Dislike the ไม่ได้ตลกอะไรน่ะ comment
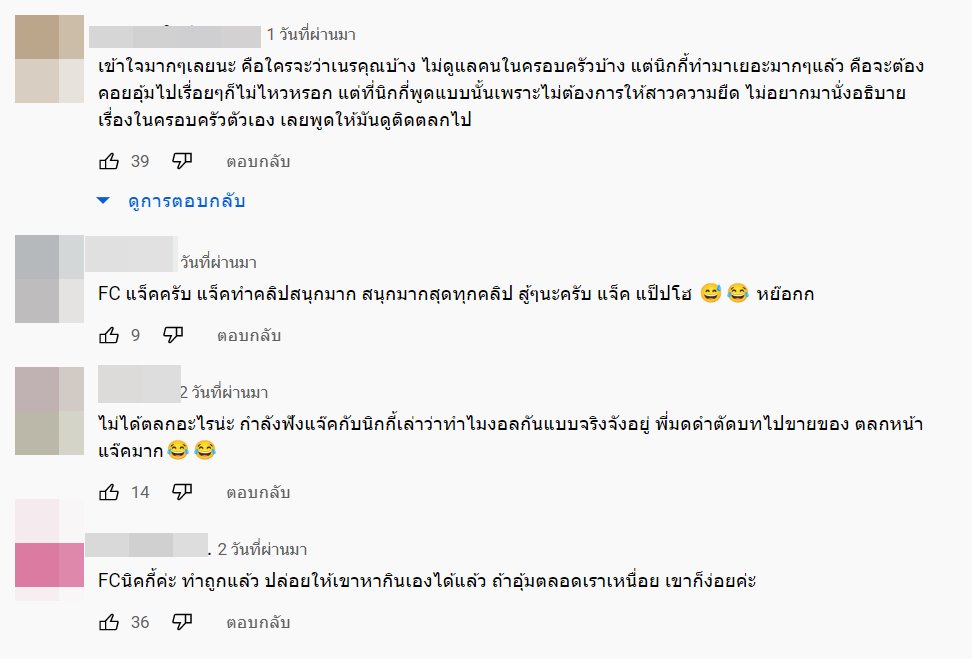 coord(181,491)
